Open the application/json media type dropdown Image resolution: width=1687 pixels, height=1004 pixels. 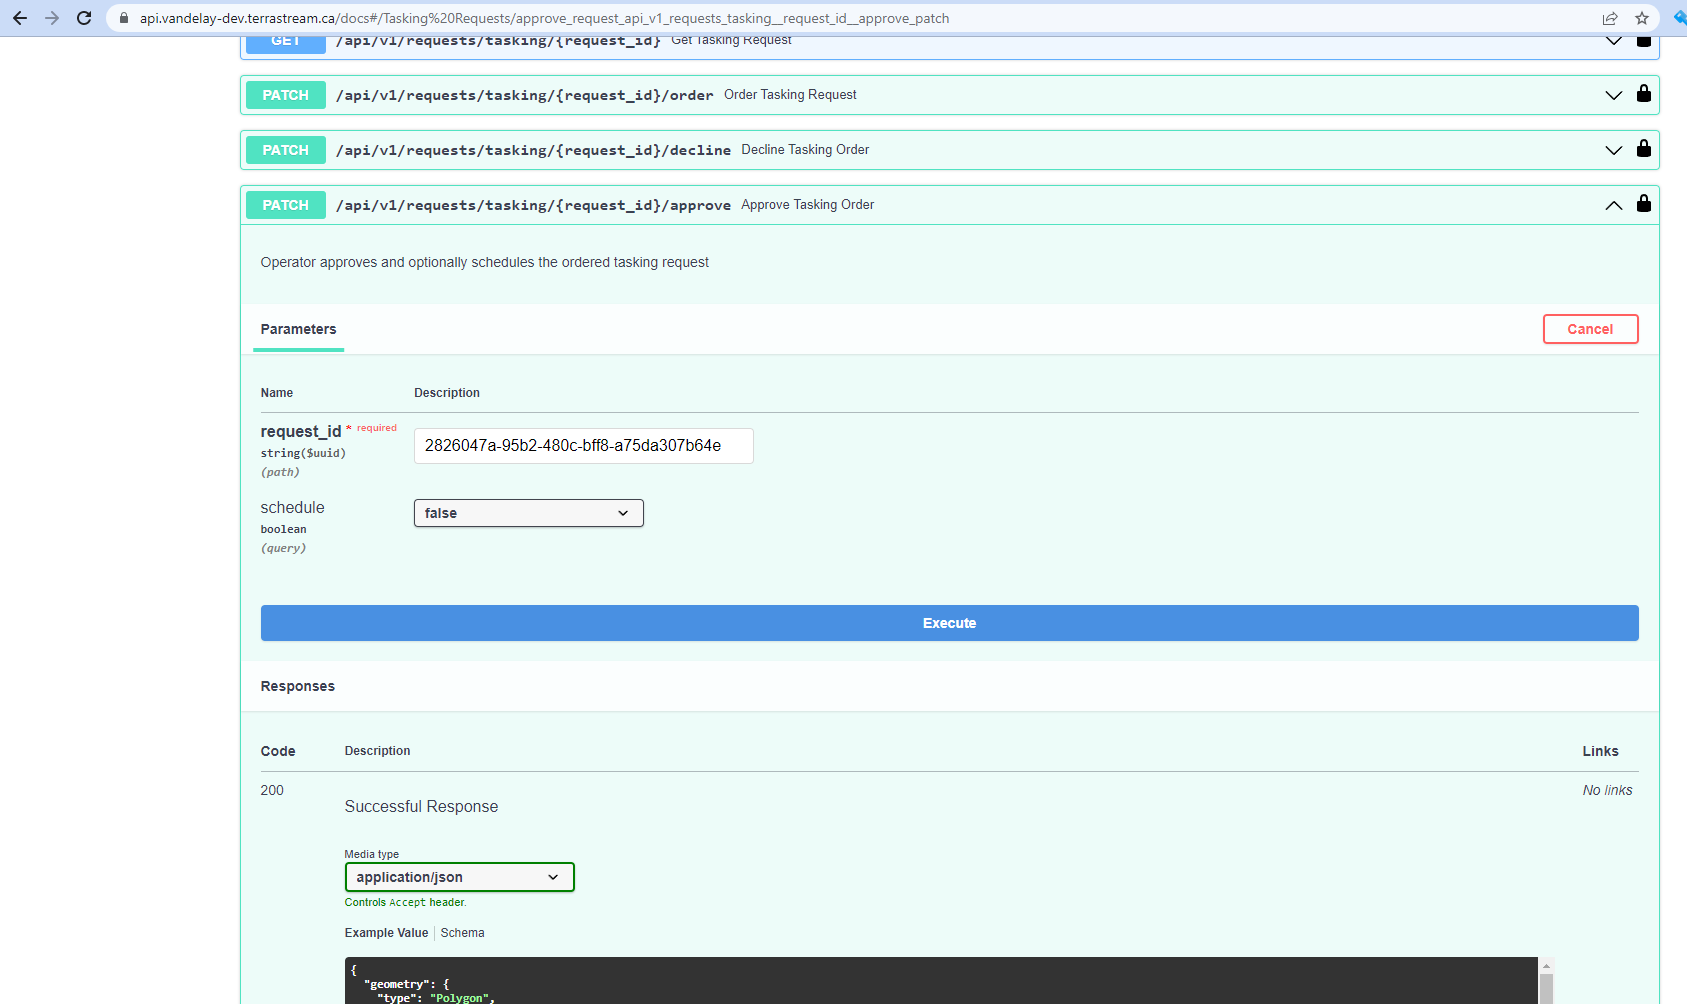tap(460, 877)
